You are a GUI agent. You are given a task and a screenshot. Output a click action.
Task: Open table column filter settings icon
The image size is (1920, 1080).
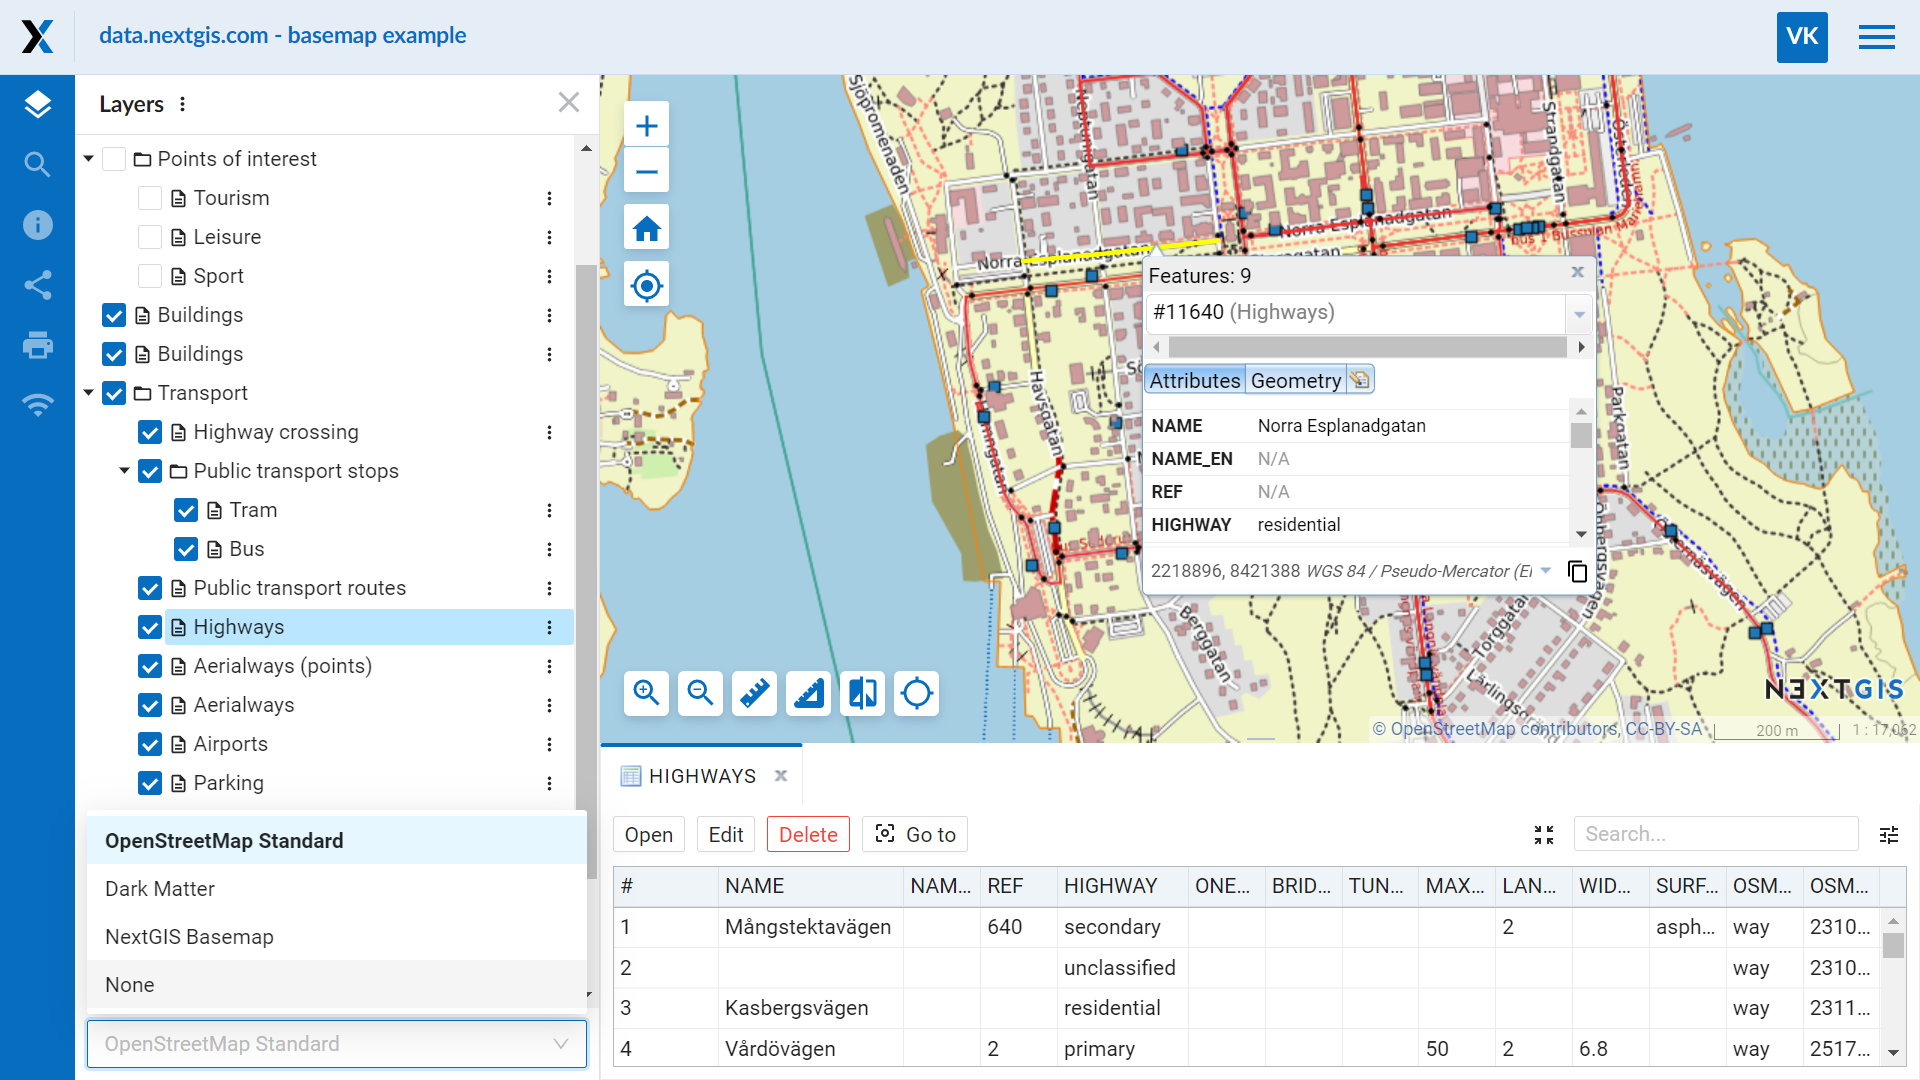[x=1889, y=835]
